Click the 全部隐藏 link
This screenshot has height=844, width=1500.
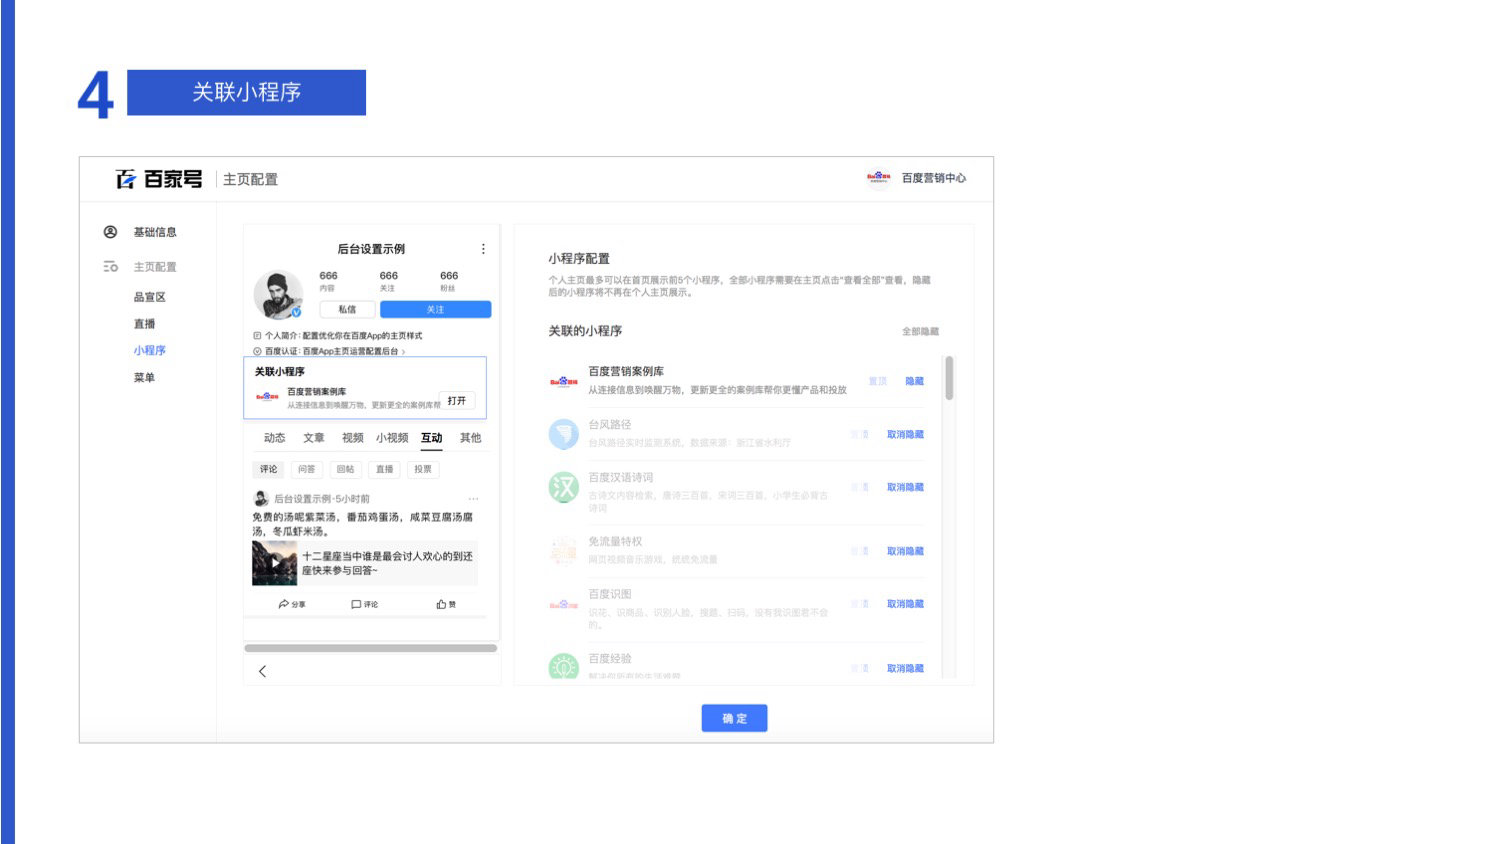click(921, 331)
